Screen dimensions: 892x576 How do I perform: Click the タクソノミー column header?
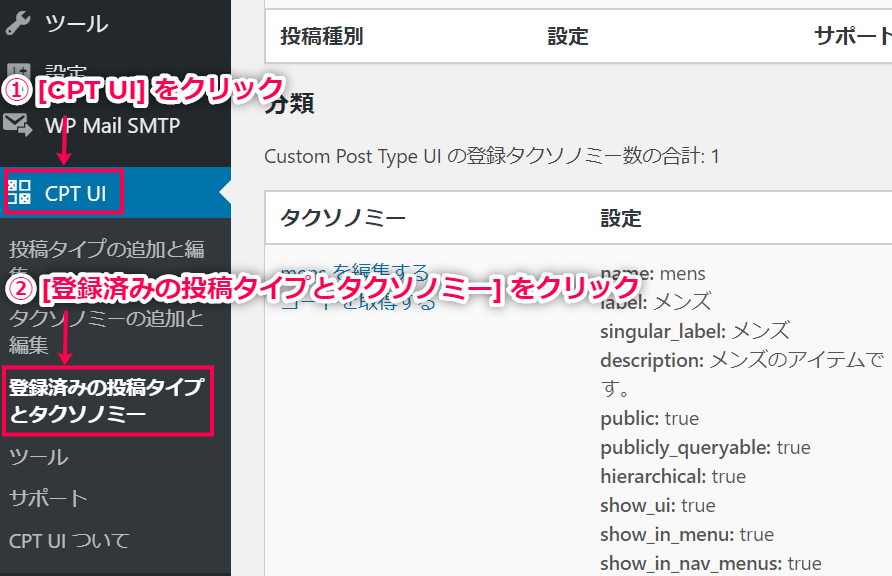point(343,218)
